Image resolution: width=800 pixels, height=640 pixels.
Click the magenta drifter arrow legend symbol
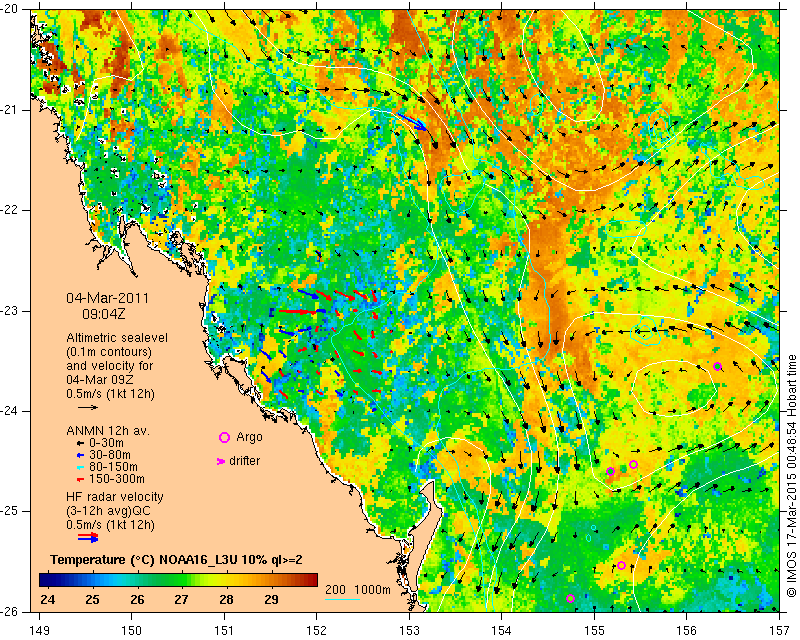221,461
